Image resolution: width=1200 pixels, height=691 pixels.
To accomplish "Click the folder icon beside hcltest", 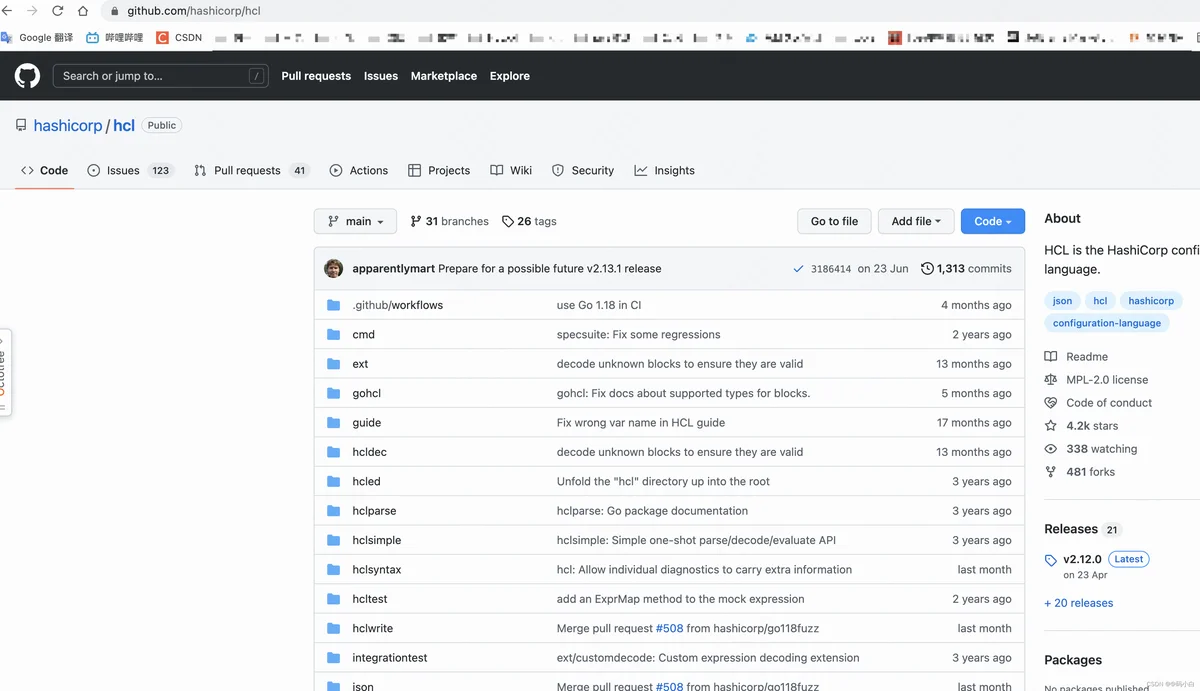I will click(334, 599).
